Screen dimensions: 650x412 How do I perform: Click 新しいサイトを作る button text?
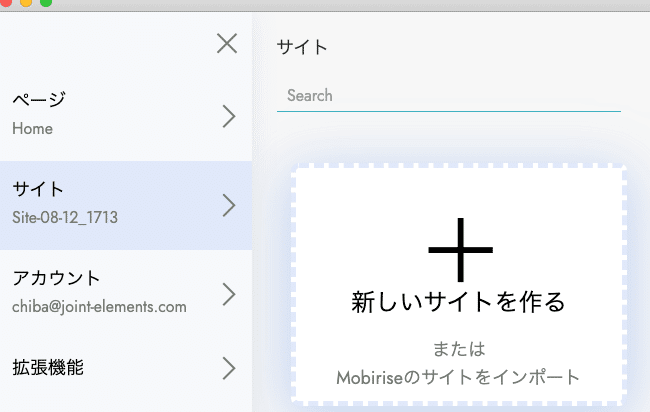point(458,302)
